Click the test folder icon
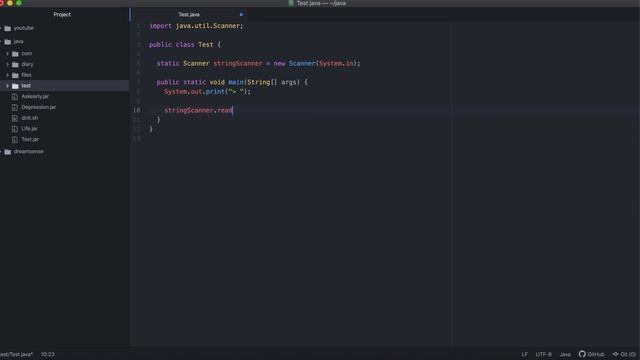 point(15,86)
